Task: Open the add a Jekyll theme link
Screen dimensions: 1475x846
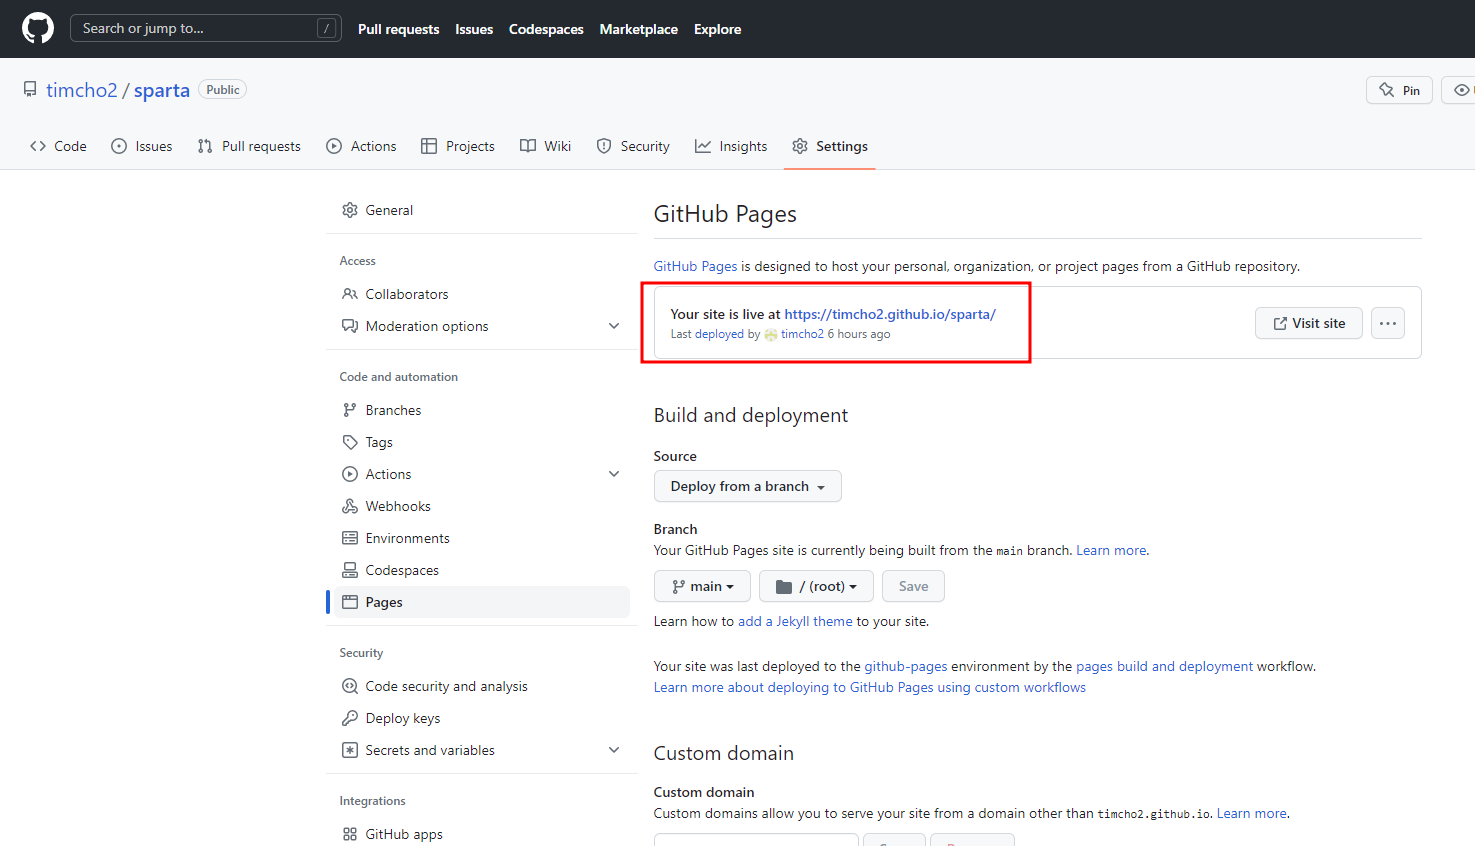Action: (x=795, y=621)
